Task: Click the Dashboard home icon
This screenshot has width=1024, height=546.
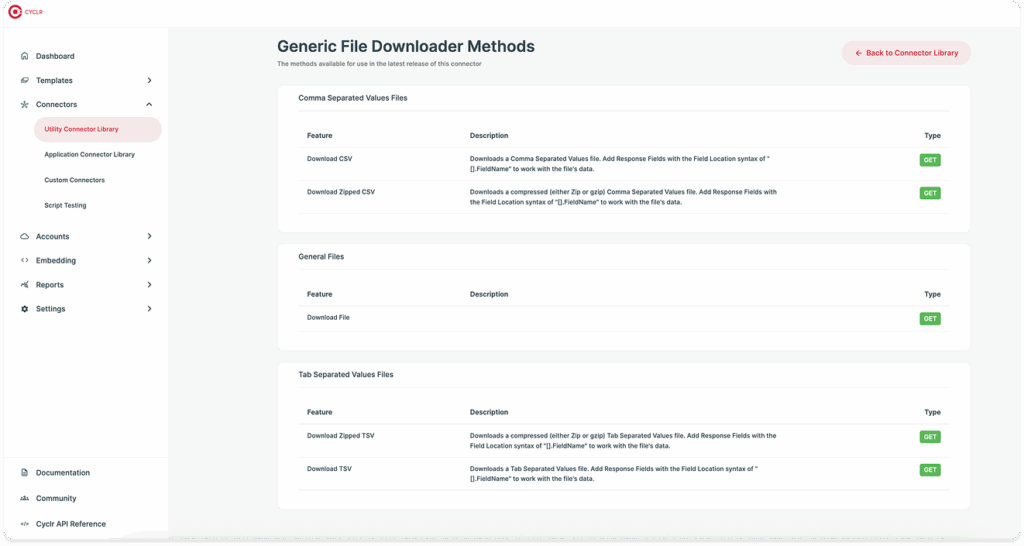Action: [25, 56]
